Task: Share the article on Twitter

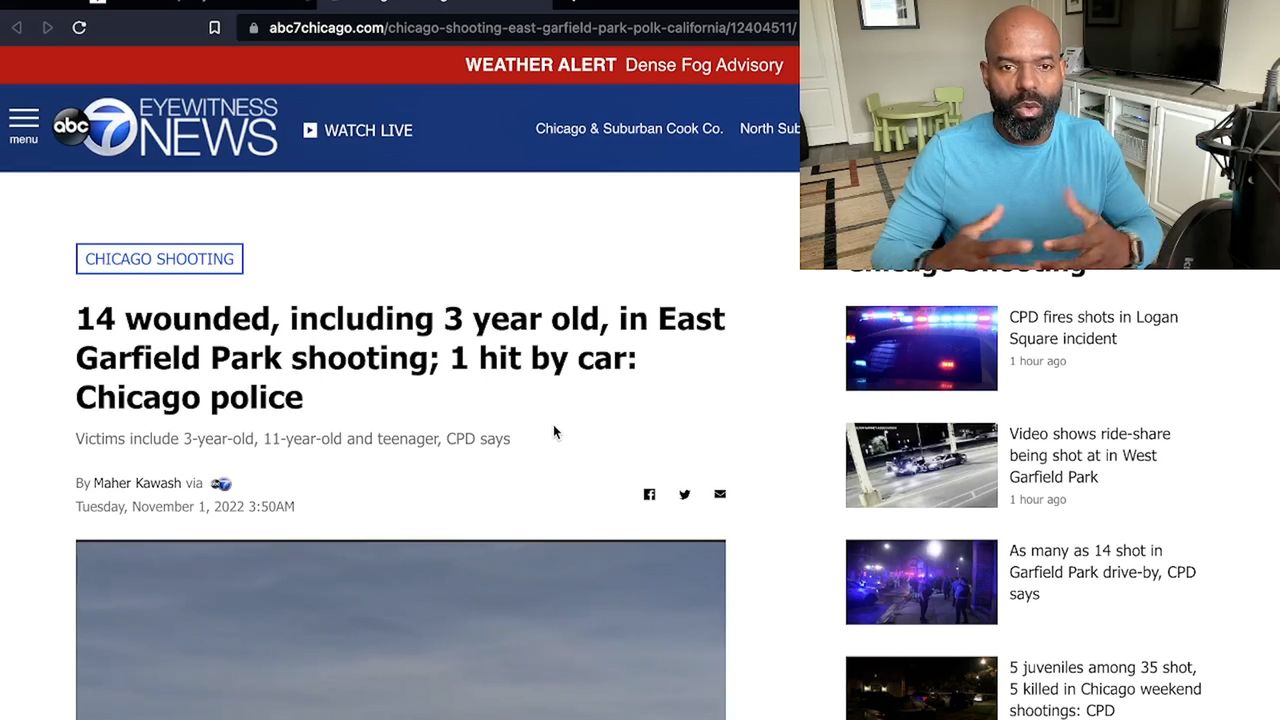Action: 684,494
